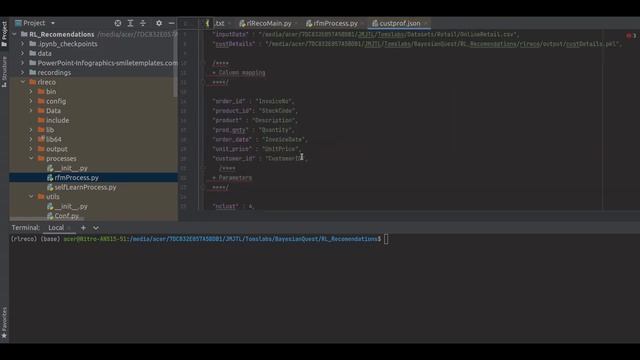Open the Project tool window sidebar button
Viewport: 640px width, 360px height.
pyautogui.click(x=4, y=34)
